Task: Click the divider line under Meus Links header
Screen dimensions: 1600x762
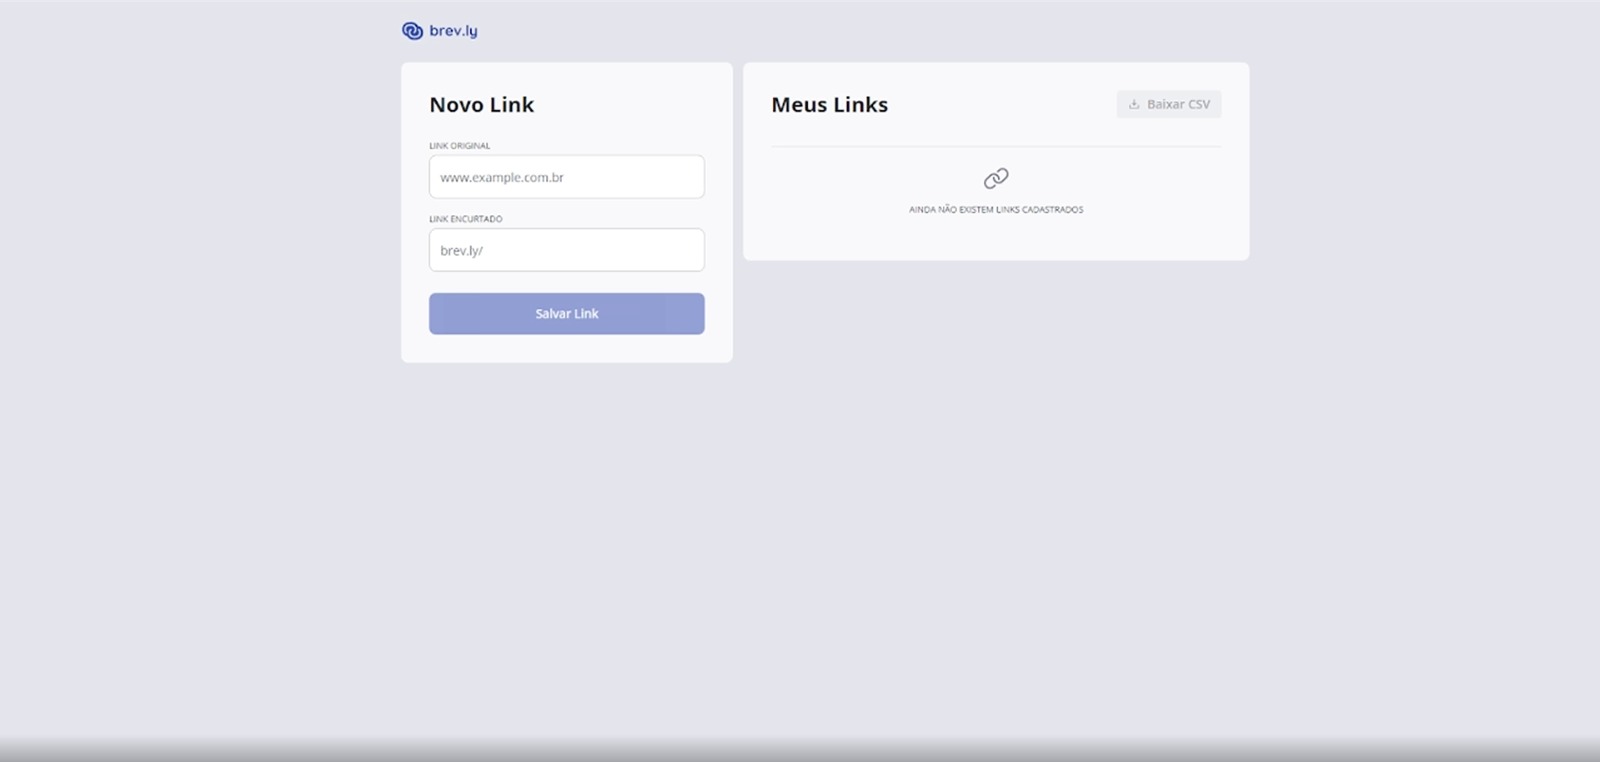Action: point(995,147)
